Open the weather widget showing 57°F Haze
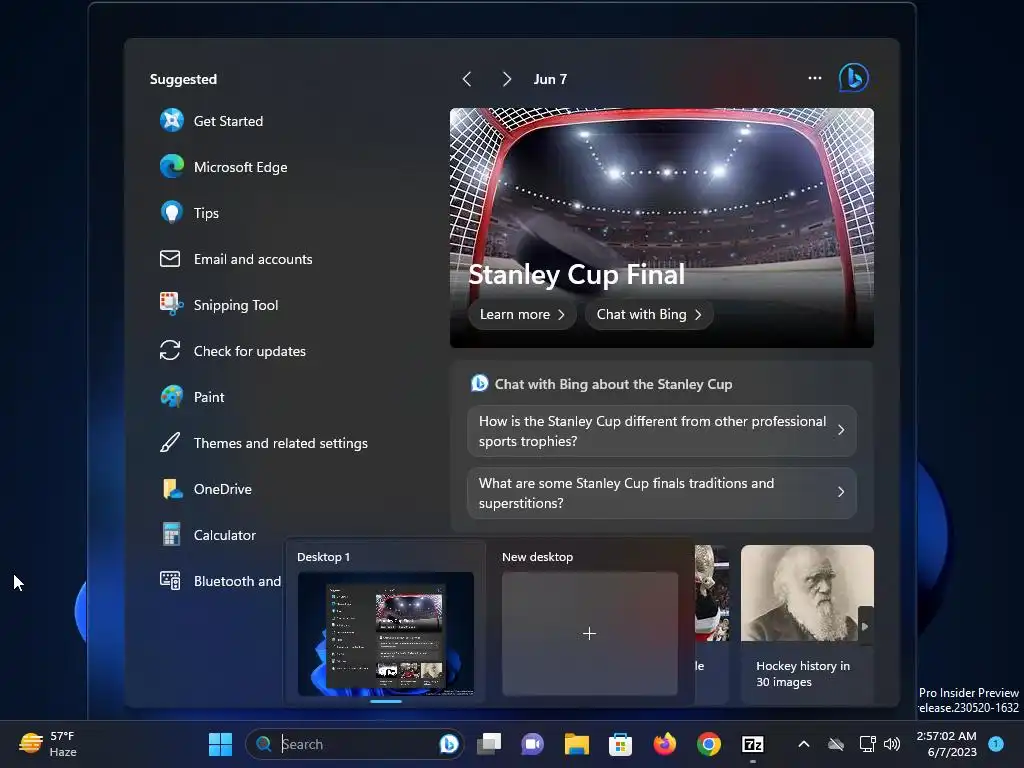 48,744
